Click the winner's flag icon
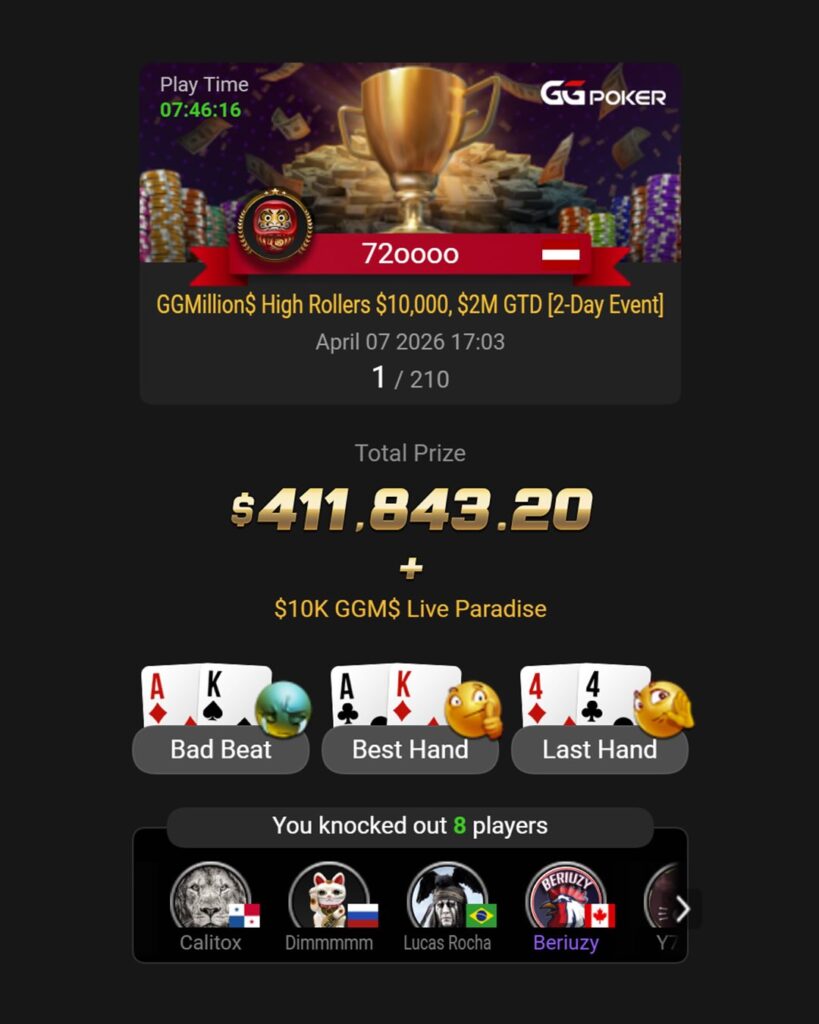819x1024 pixels. pos(560,254)
